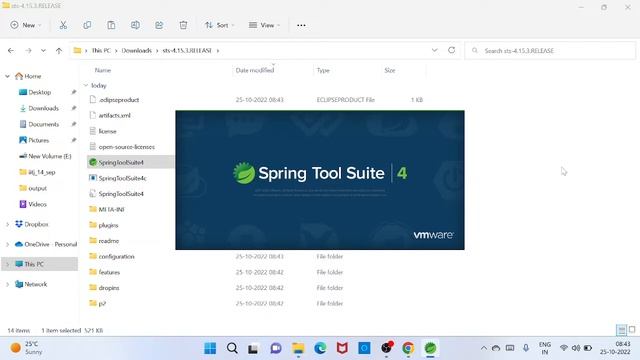The width and height of the screenshot is (640, 360).
Task: Click the Cut scissors icon
Action: [63, 25]
